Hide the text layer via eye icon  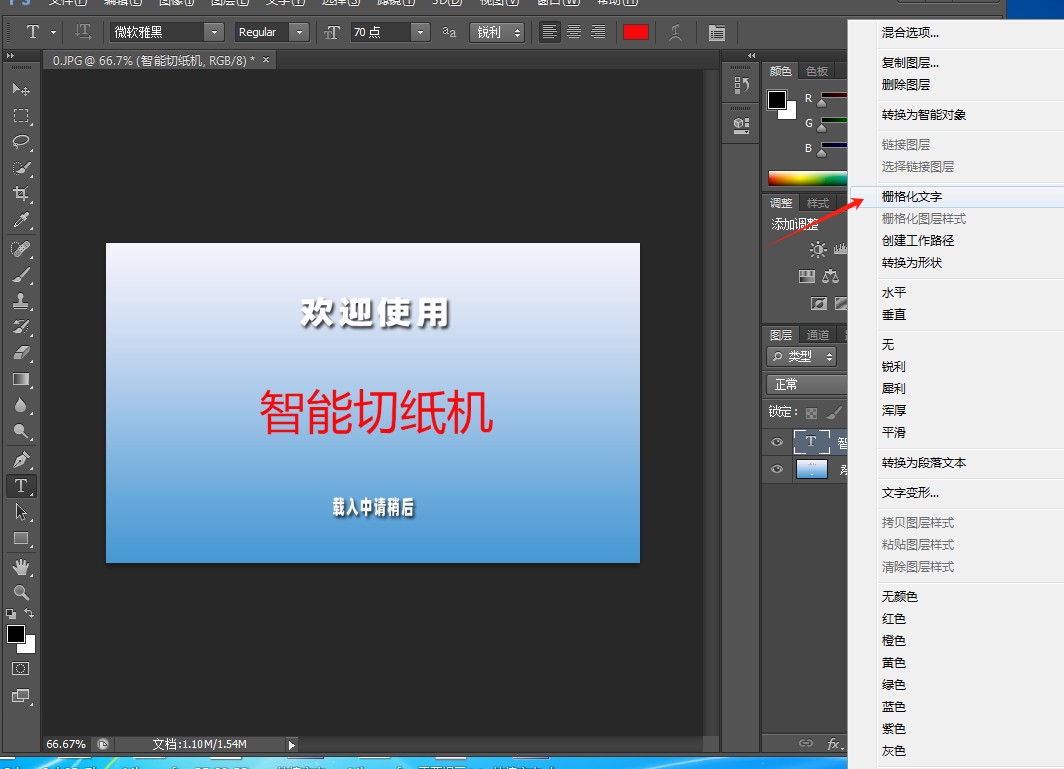coord(777,442)
